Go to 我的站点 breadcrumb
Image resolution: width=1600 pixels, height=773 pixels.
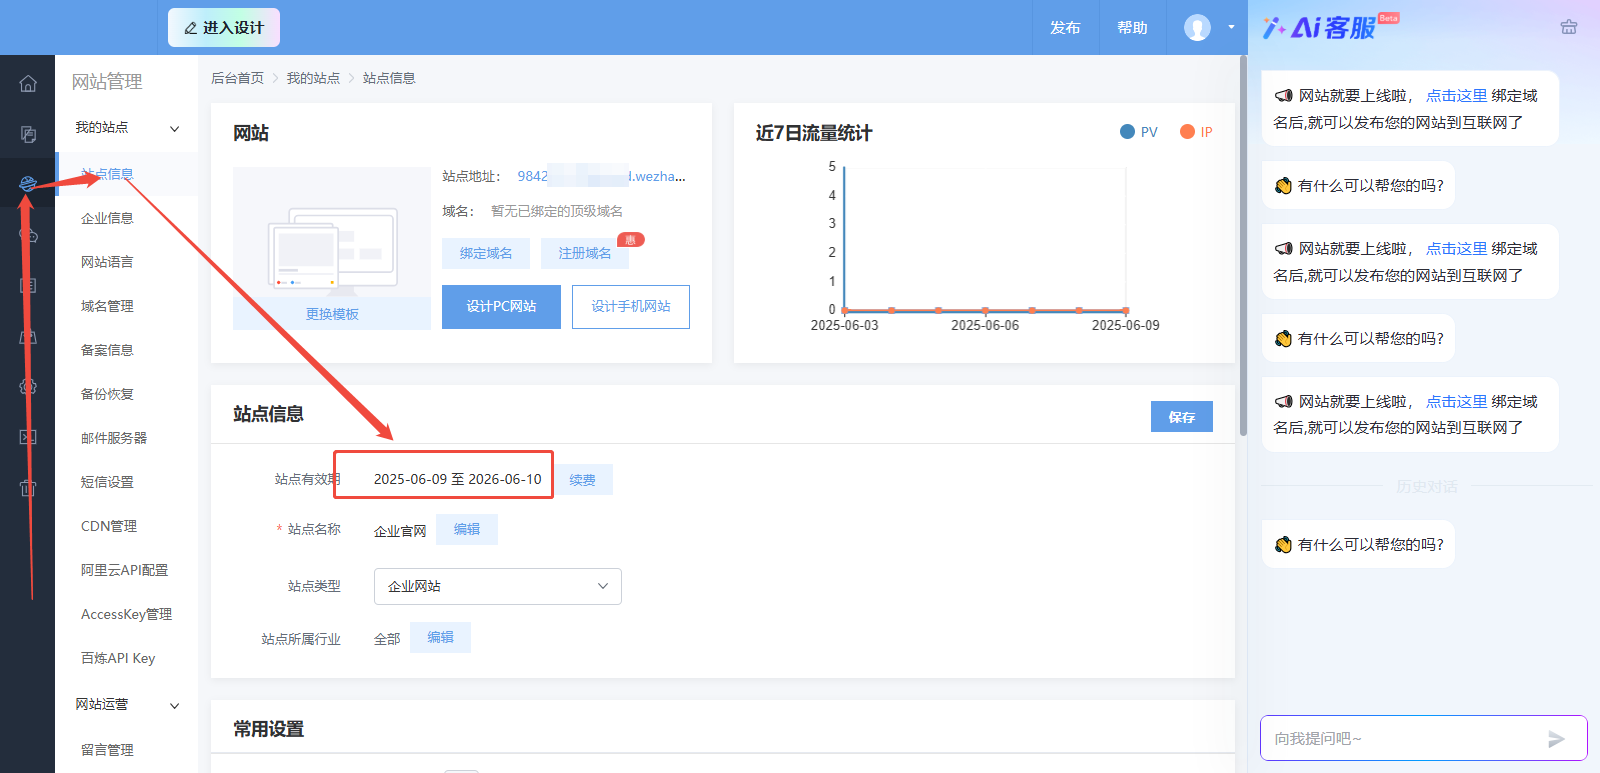click(x=313, y=78)
